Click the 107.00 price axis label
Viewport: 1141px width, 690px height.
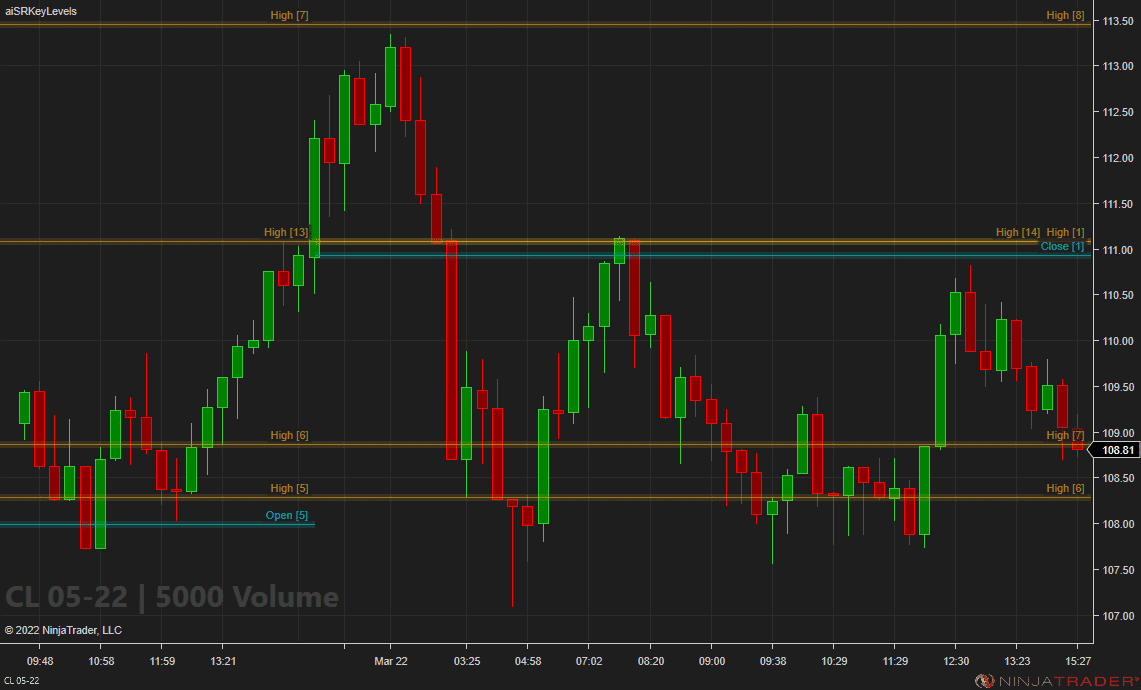pos(1116,616)
